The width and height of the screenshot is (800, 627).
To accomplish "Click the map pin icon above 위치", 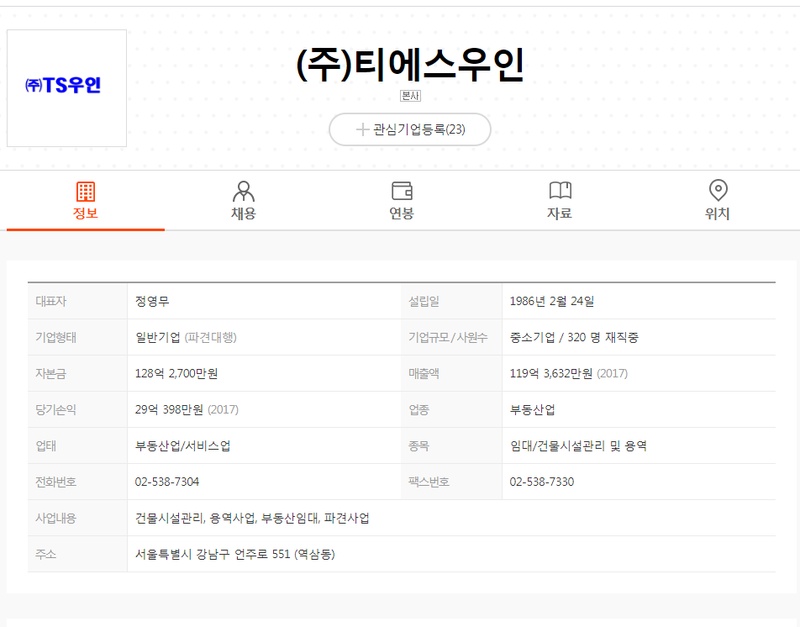I will click(x=718, y=190).
